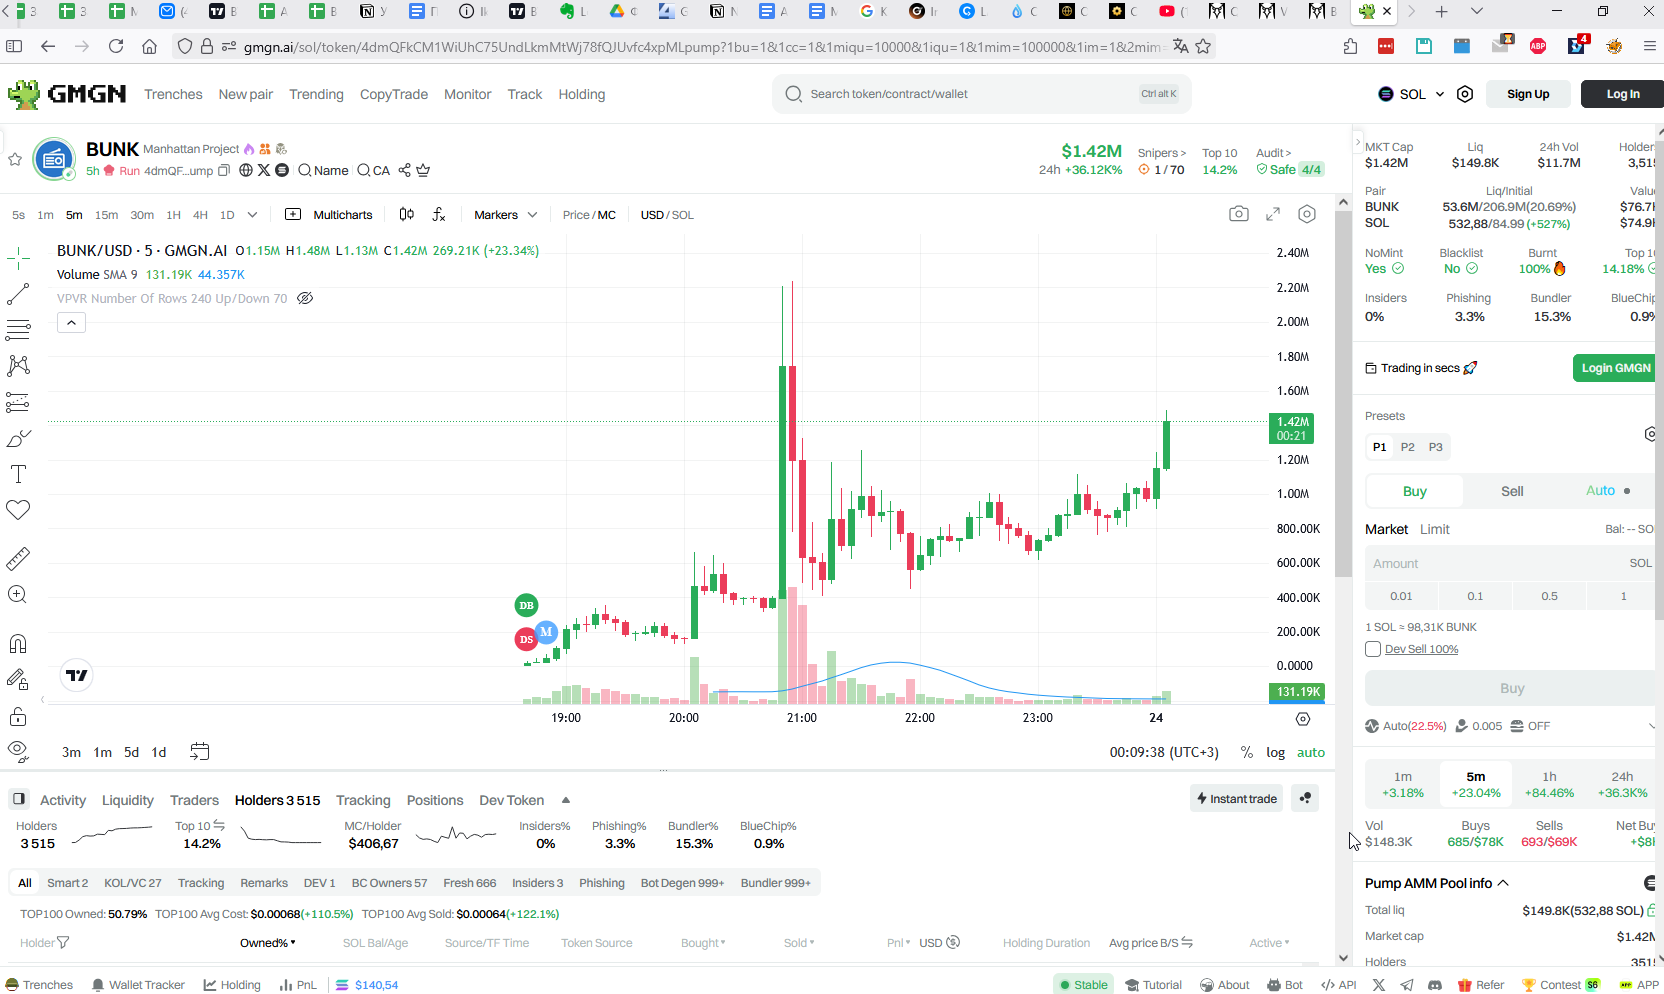Open BUNK website globe icon
This screenshot has width=1664, height=994.
pyautogui.click(x=246, y=170)
